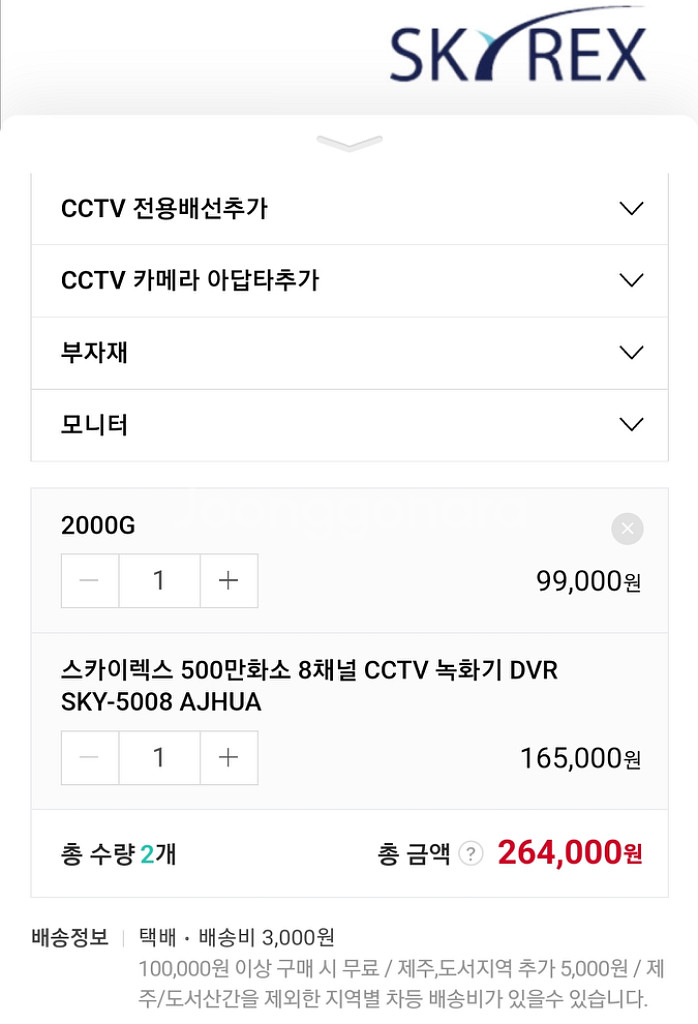Expand the CCTV 전용배선추가 option
The height and width of the screenshot is (1024, 698).
349,209
